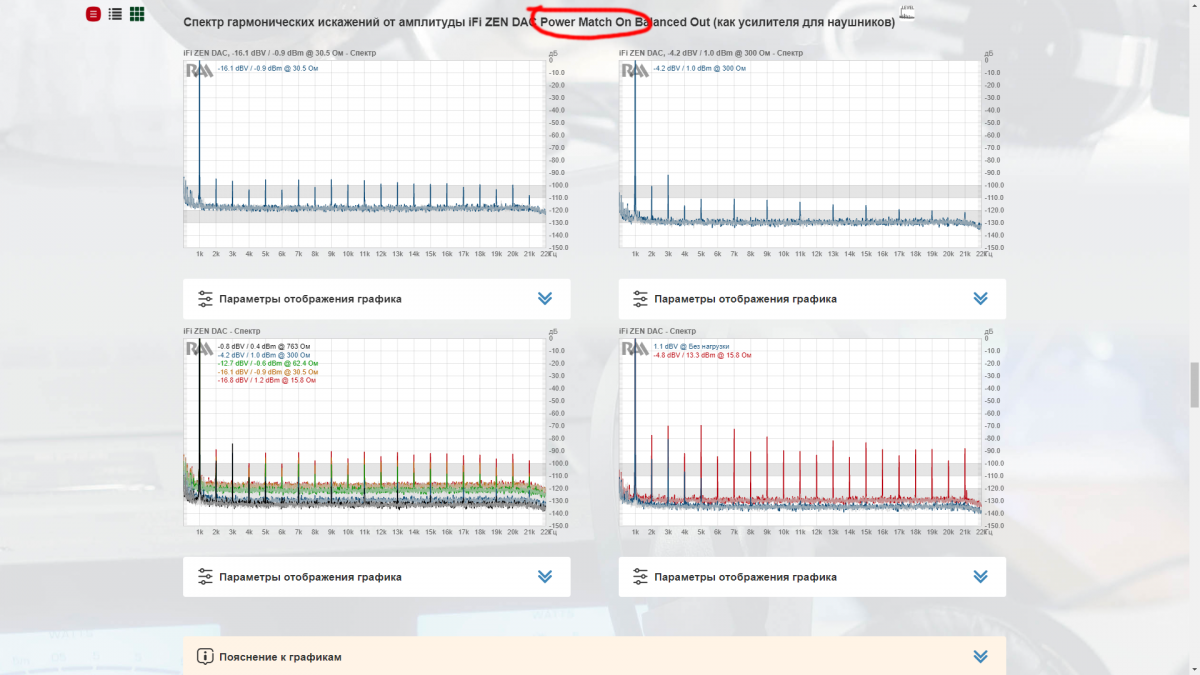
Task: Click the page heading about harmonic distortion spectrum
Action: [539, 22]
